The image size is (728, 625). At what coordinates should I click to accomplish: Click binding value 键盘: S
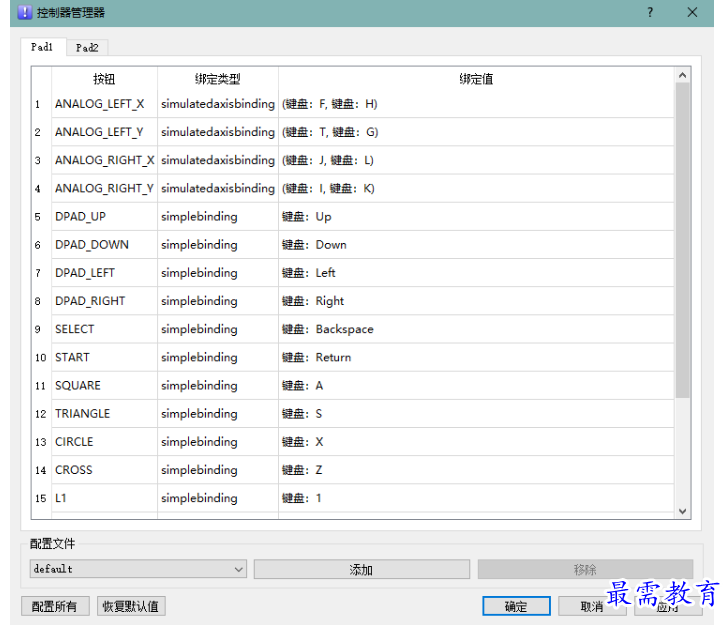[476, 414]
